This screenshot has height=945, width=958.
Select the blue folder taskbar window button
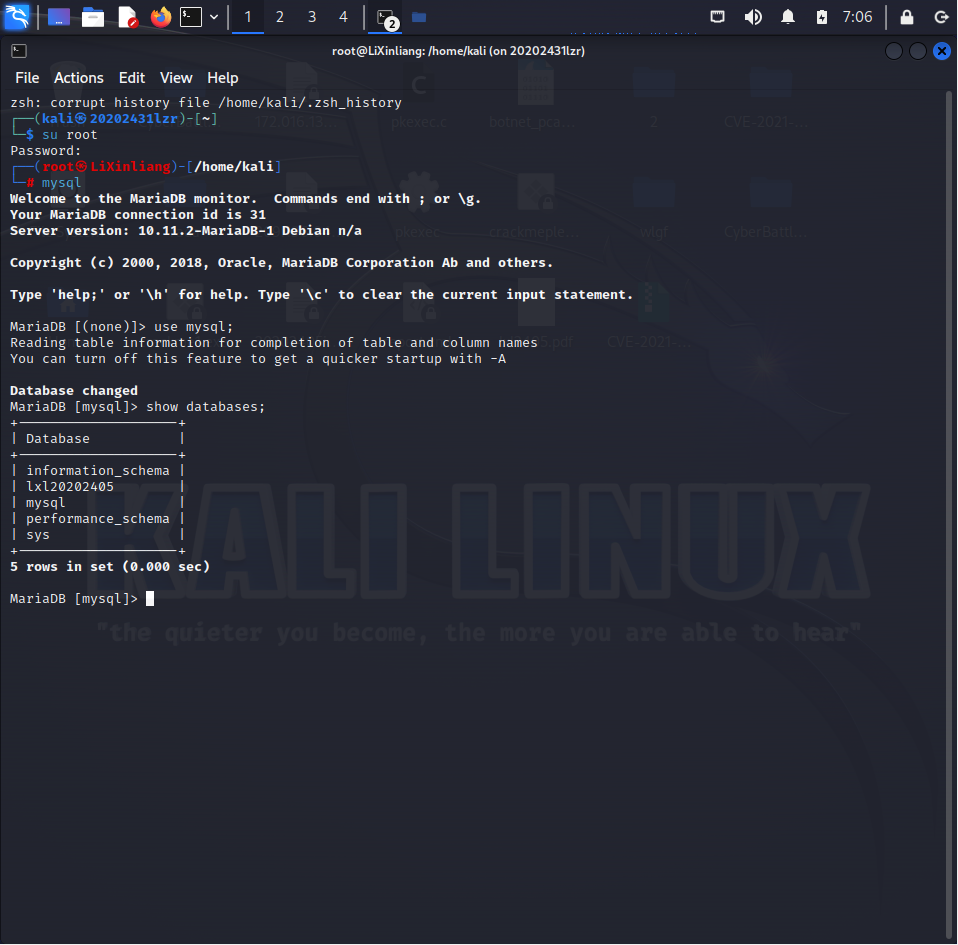click(419, 17)
